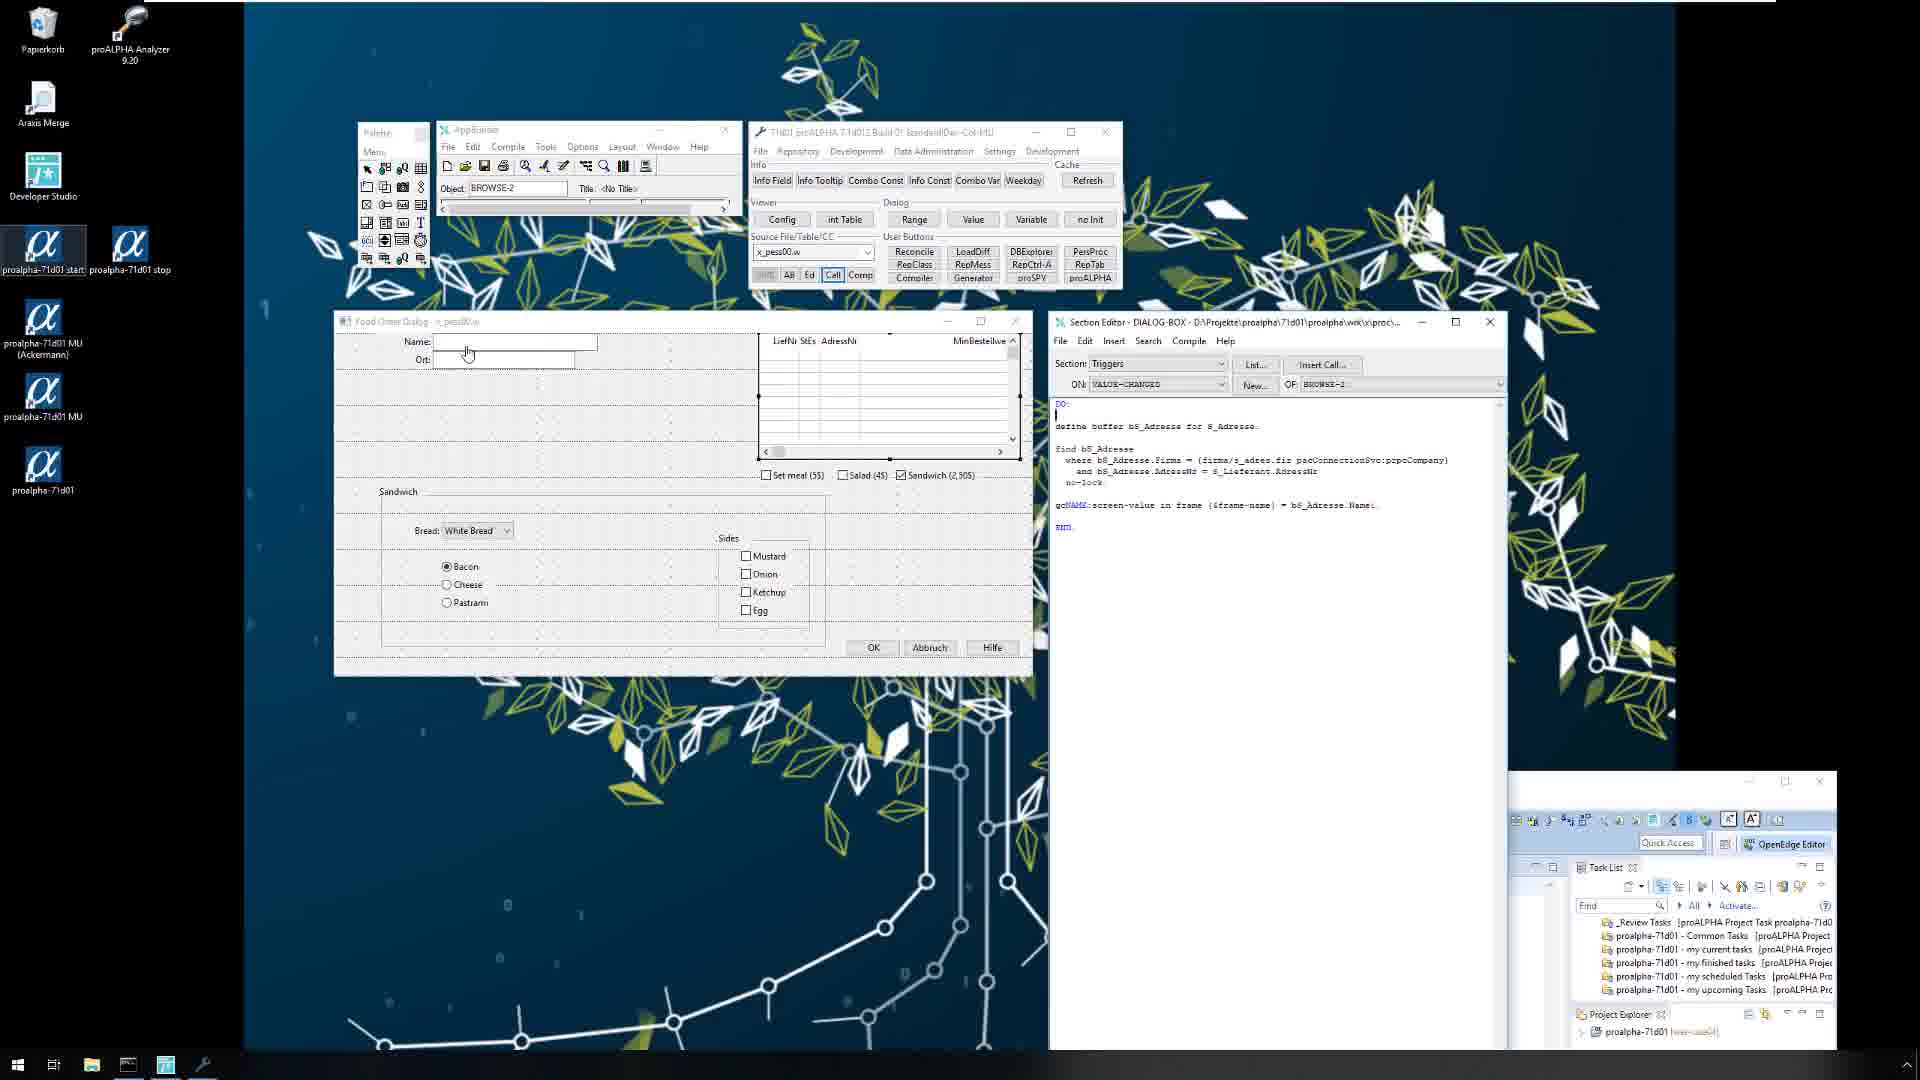
Task: Click the Task List help question-mark icon
Action: 1825,906
